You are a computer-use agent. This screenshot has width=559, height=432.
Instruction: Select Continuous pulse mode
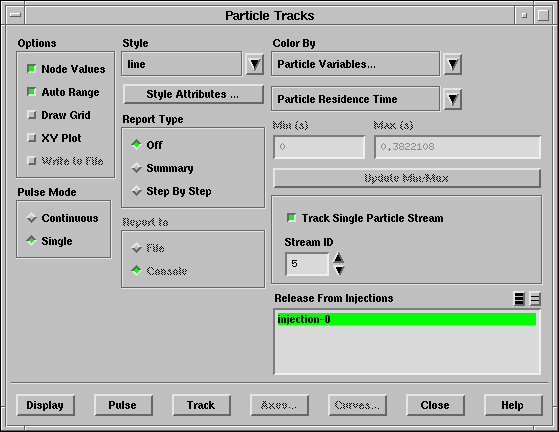point(32,218)
